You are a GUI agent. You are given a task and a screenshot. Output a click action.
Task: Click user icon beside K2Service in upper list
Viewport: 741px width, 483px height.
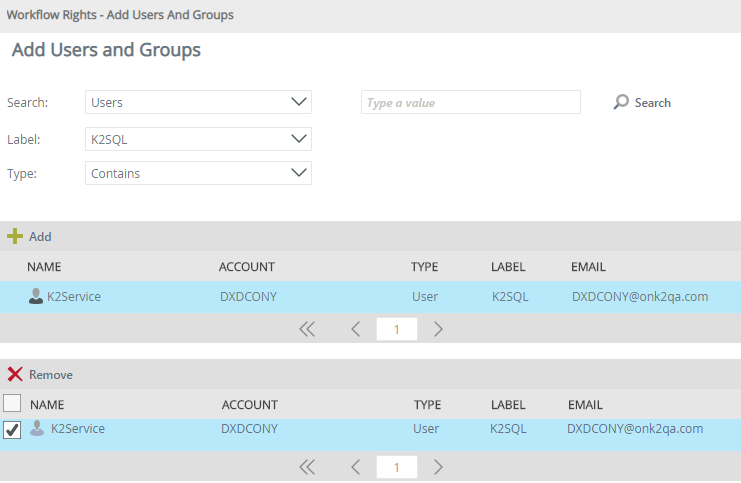[36, 296]
